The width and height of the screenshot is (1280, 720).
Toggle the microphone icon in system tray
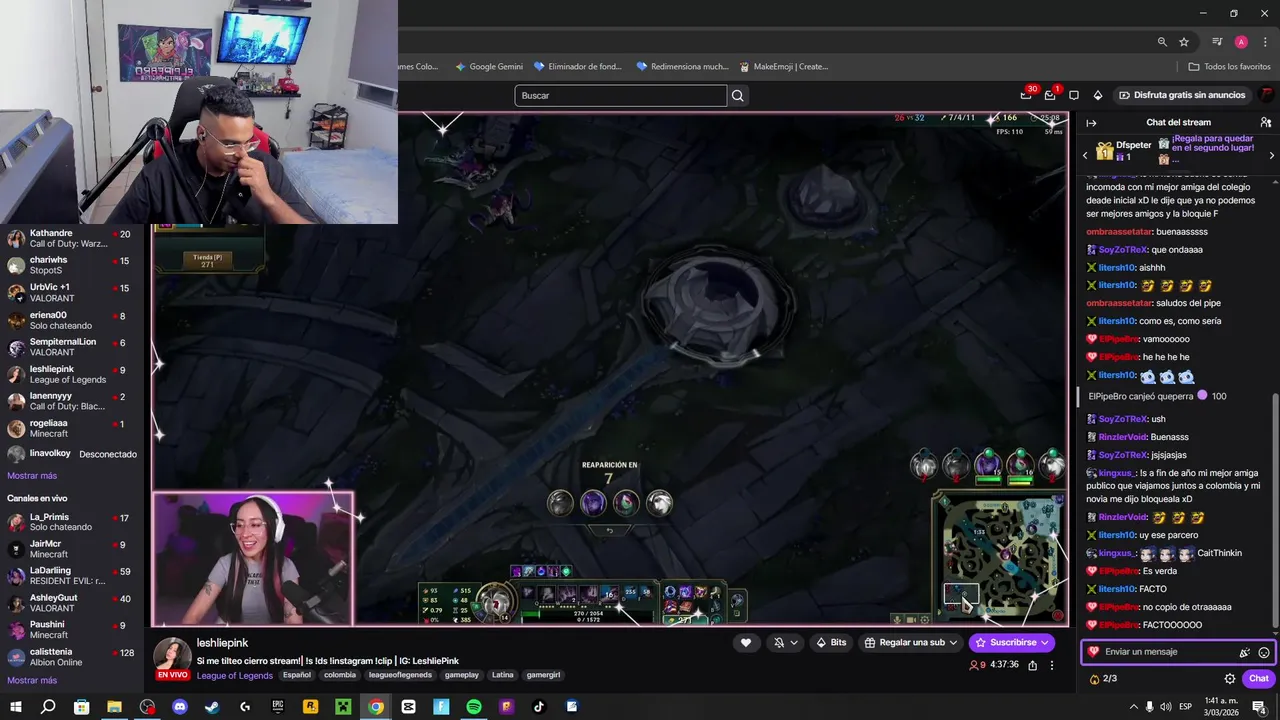[1149, 706]
